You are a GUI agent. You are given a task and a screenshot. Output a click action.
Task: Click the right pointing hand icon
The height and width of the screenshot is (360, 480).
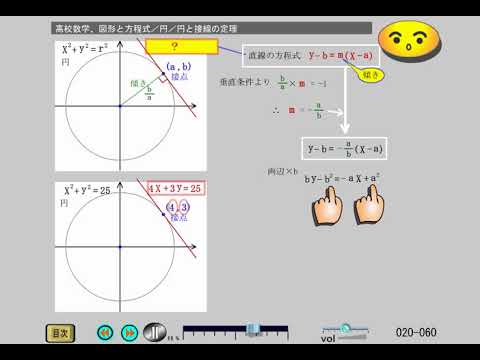369,204
